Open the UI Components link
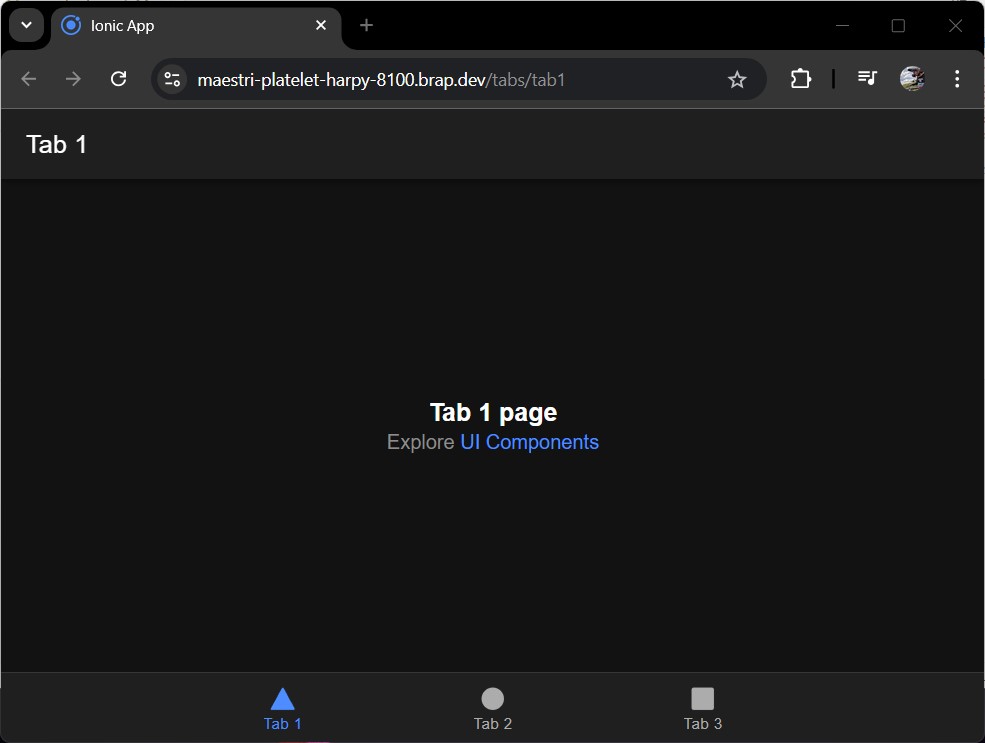This screenshot has width=985, height=743. click(529, 442)
